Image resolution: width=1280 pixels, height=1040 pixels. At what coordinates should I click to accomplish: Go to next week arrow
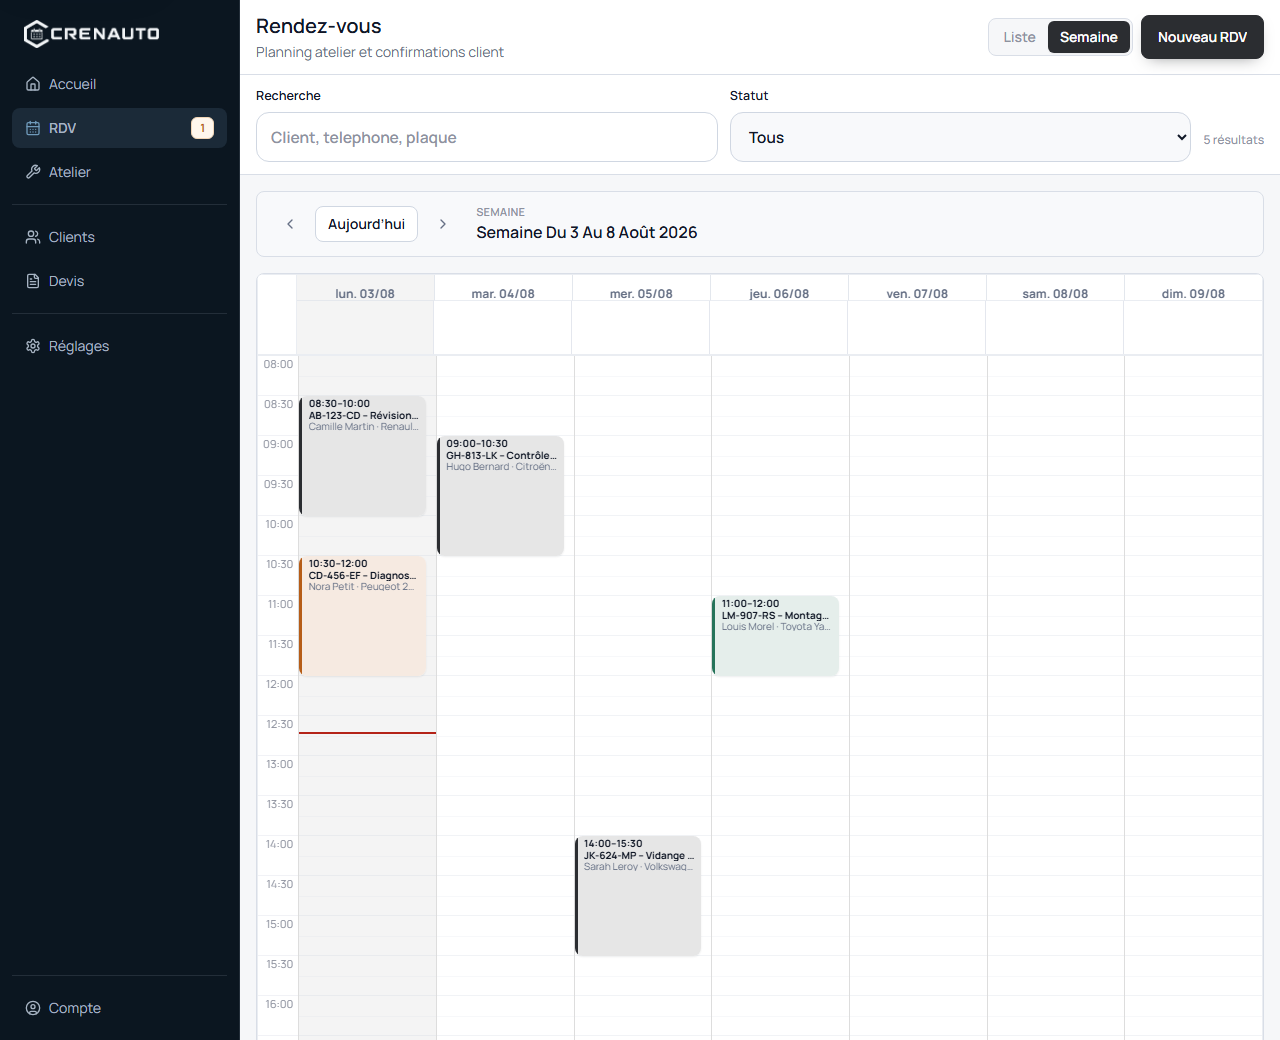(443, 224)
